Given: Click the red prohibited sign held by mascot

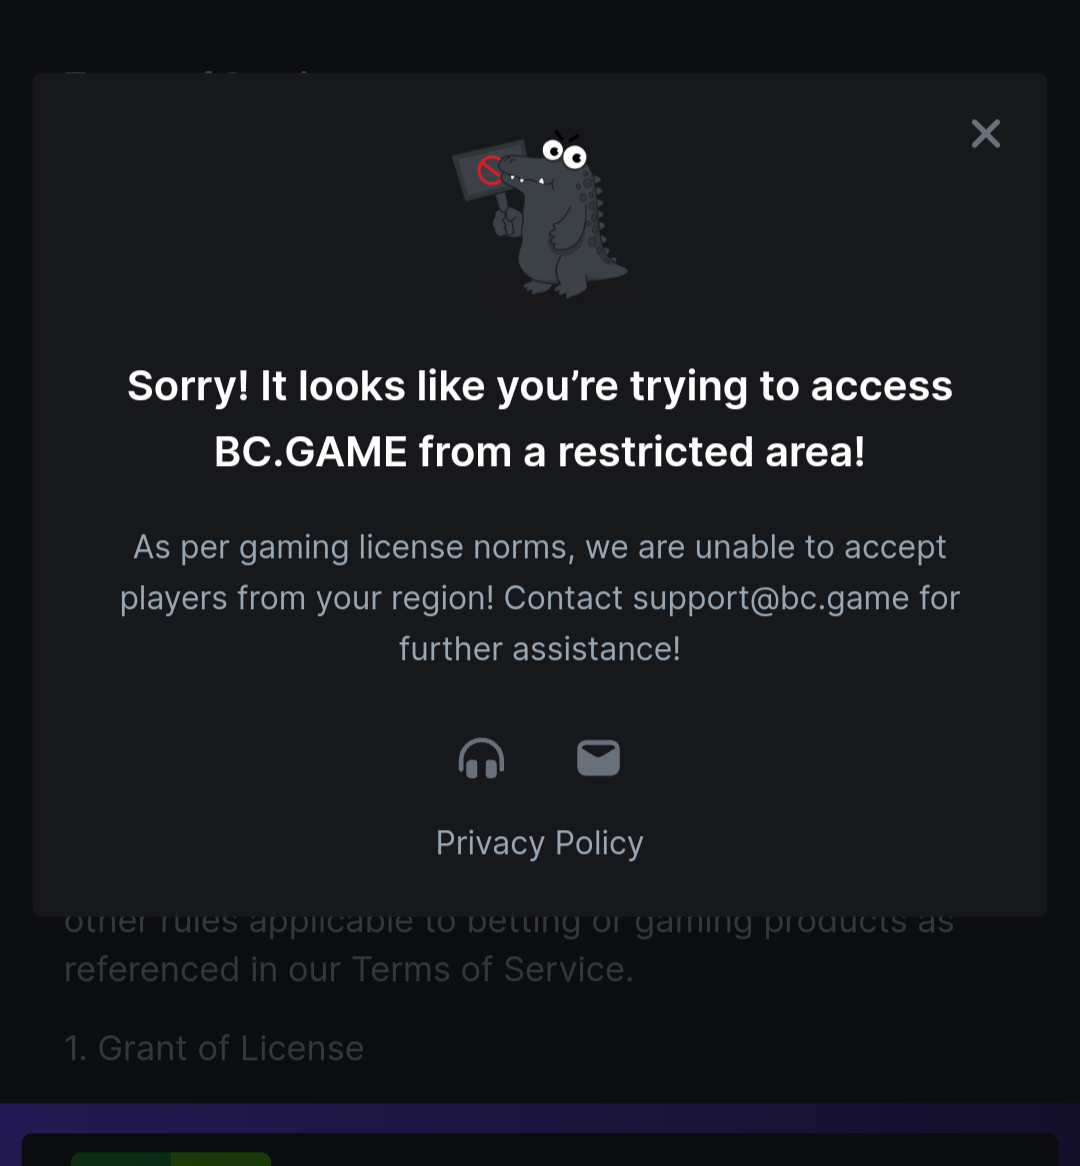Looking at the screenshot, I should (x=489, y=170).
